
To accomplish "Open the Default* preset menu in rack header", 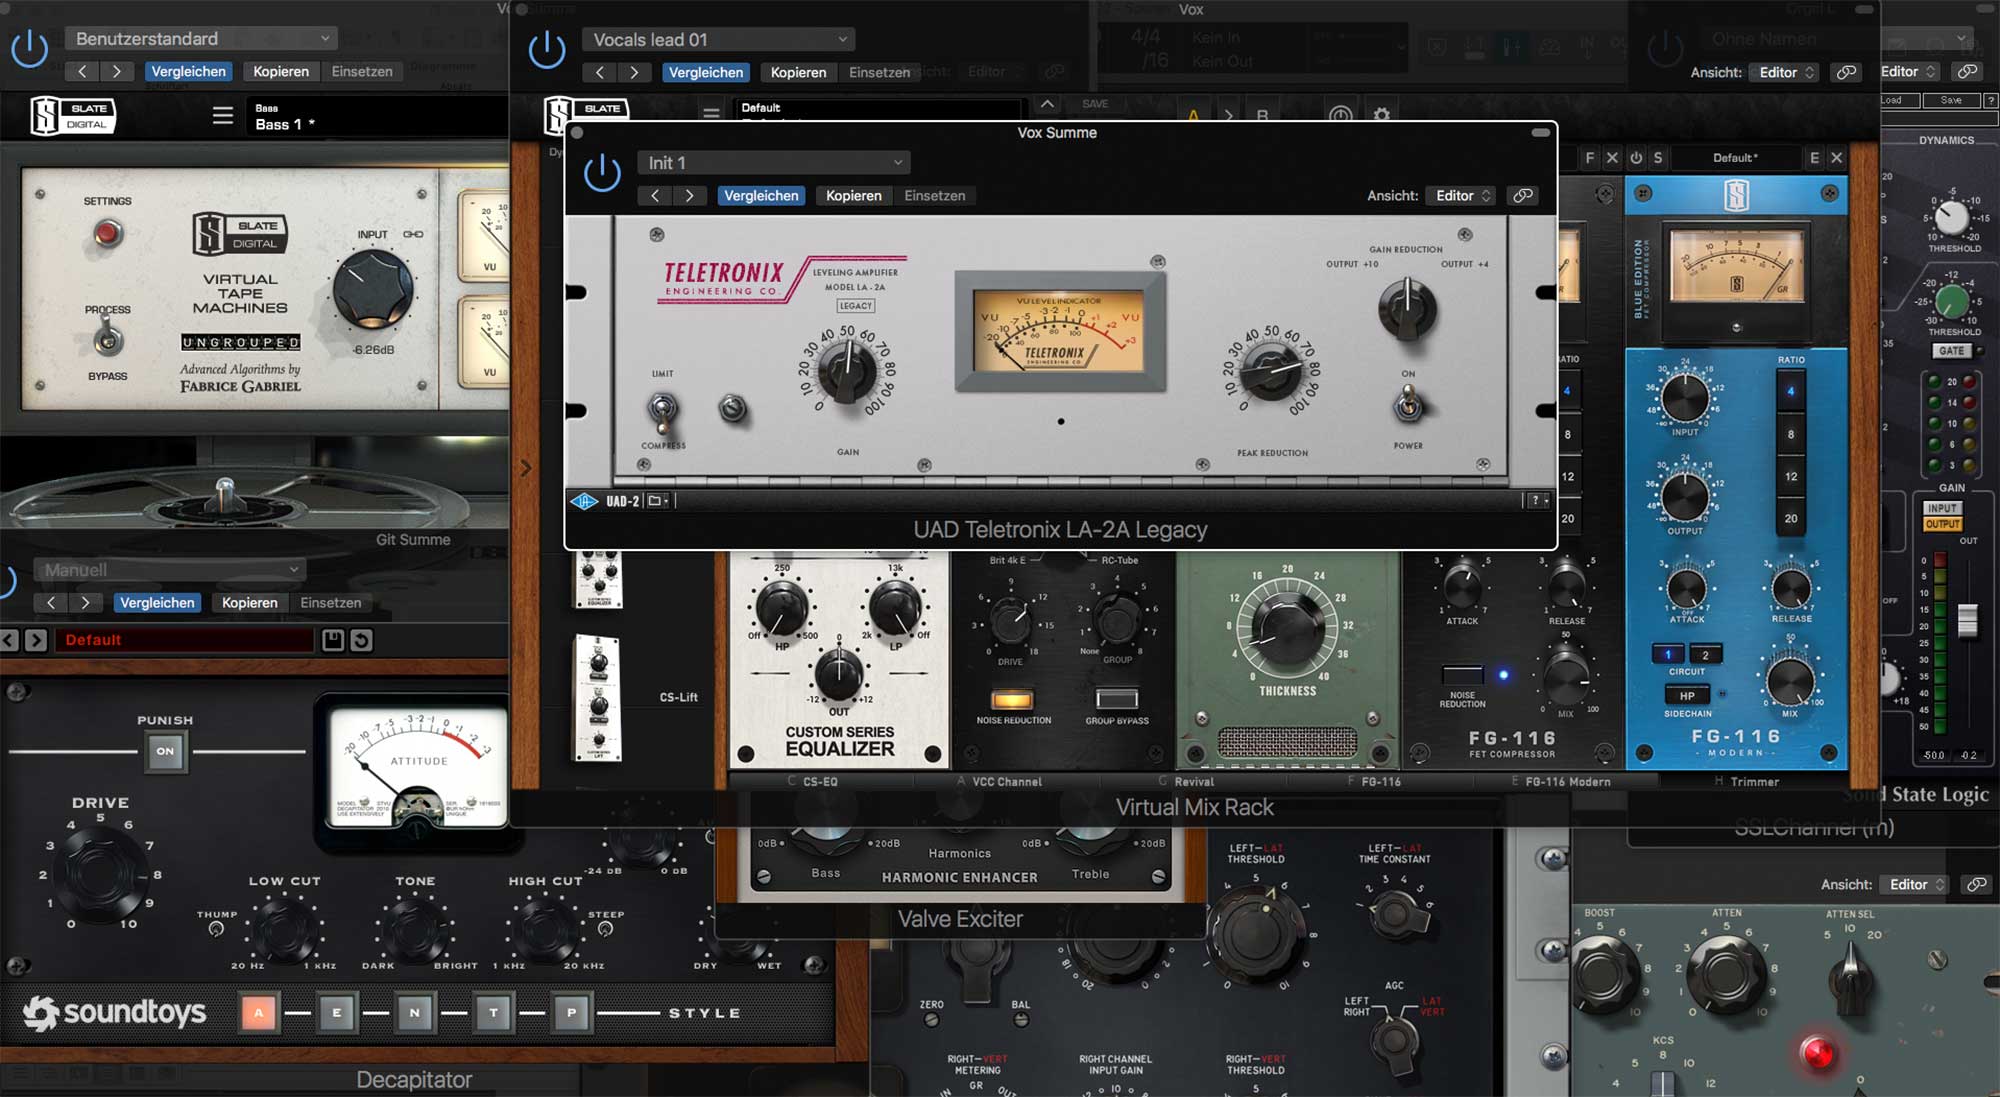I will coord(1735,158).
